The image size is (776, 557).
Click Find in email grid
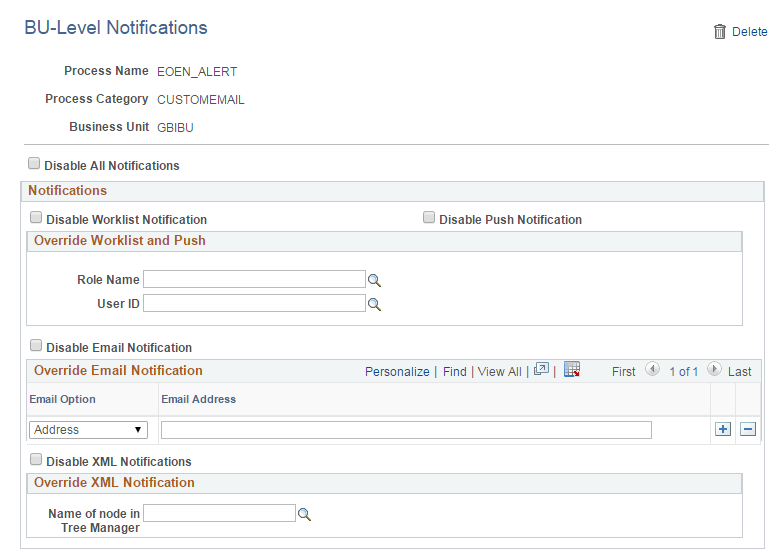pyautogui.click(x=454, y=371)
